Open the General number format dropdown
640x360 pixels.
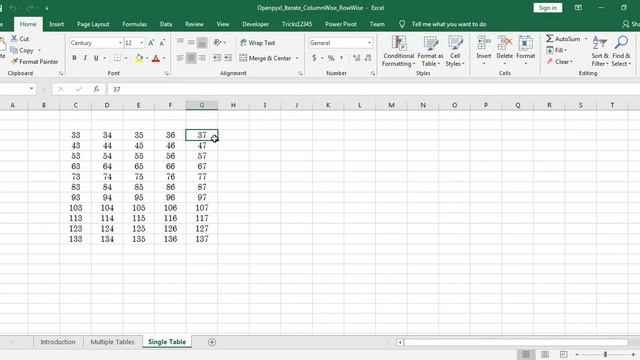[x=369, y=43]
